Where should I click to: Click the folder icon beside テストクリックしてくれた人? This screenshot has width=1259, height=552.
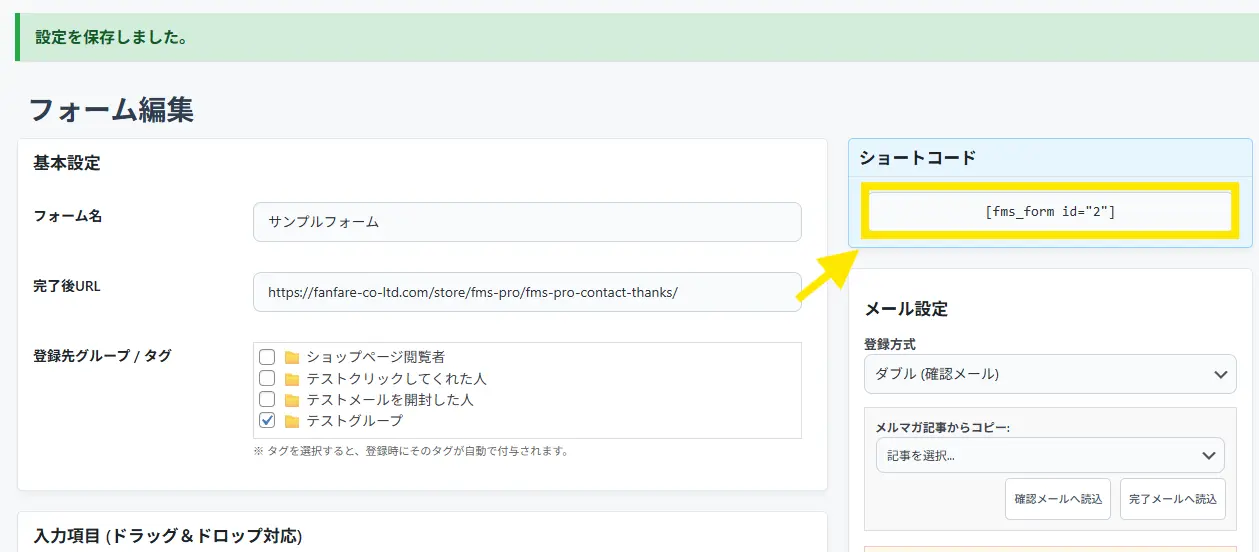[x=292, y=379]
